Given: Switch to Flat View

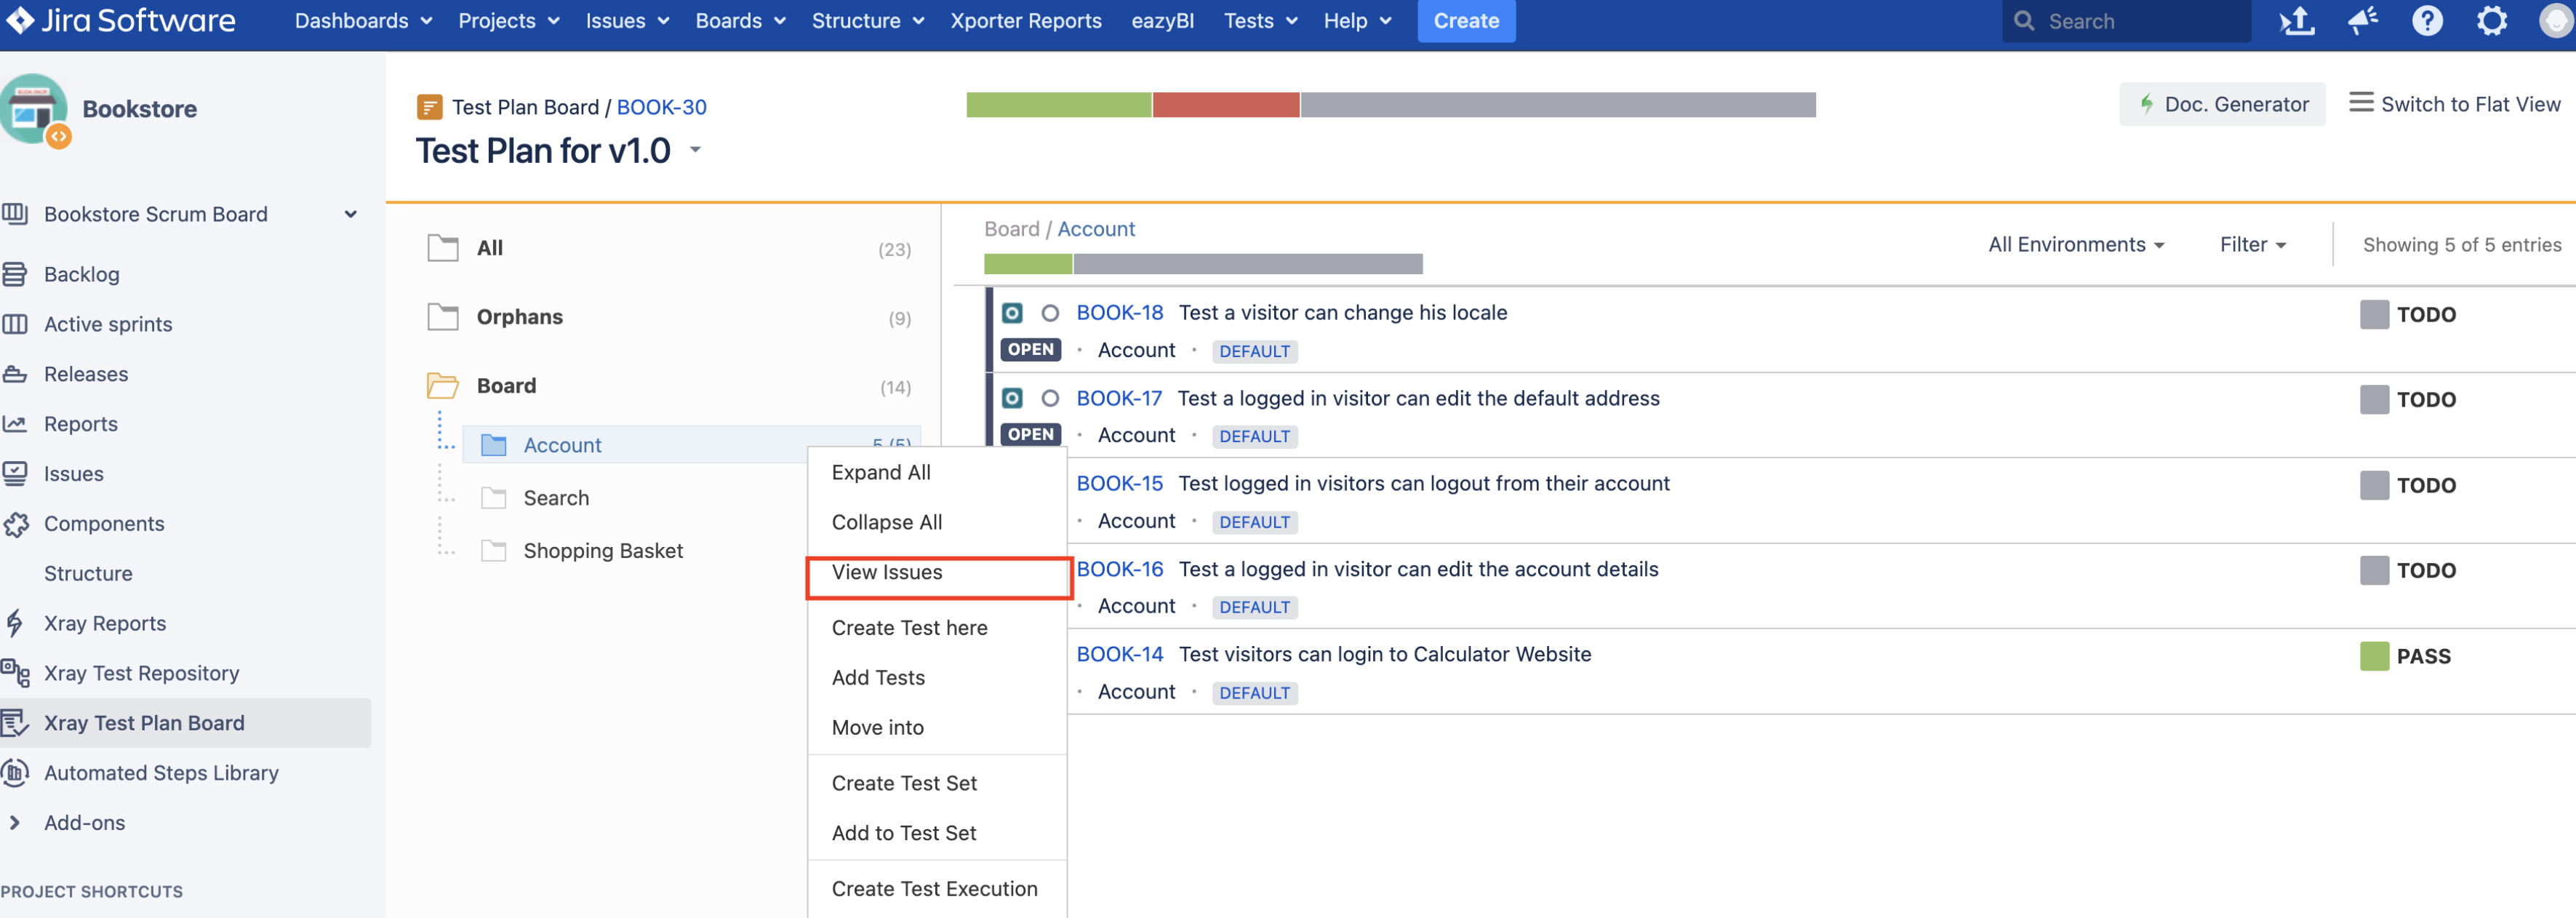Looking at the screenshot, I should click(2455, 104).
